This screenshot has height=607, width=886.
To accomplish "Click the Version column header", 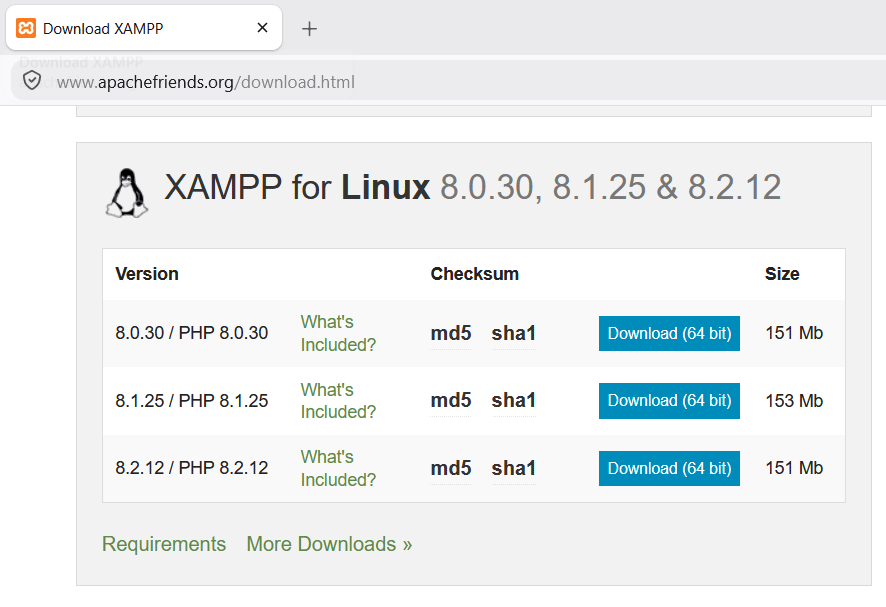I will pos(147,274).
